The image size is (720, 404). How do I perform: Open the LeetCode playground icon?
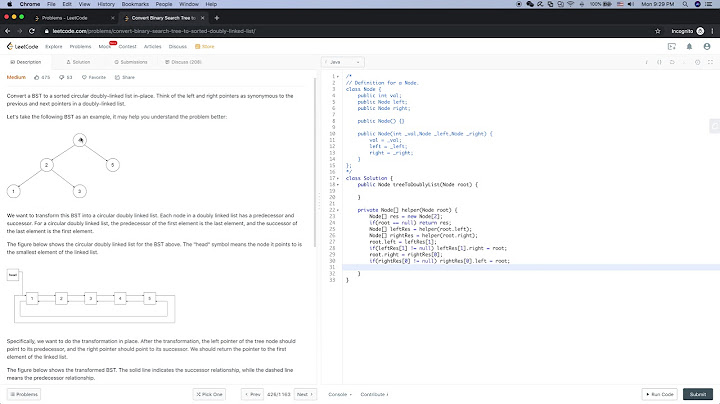[672, 46]
